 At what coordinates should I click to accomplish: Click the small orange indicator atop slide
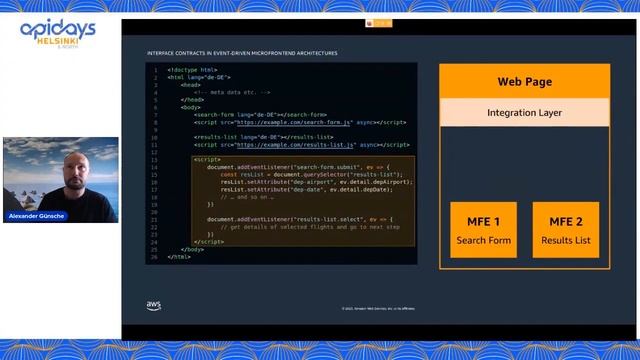(379, 23)
